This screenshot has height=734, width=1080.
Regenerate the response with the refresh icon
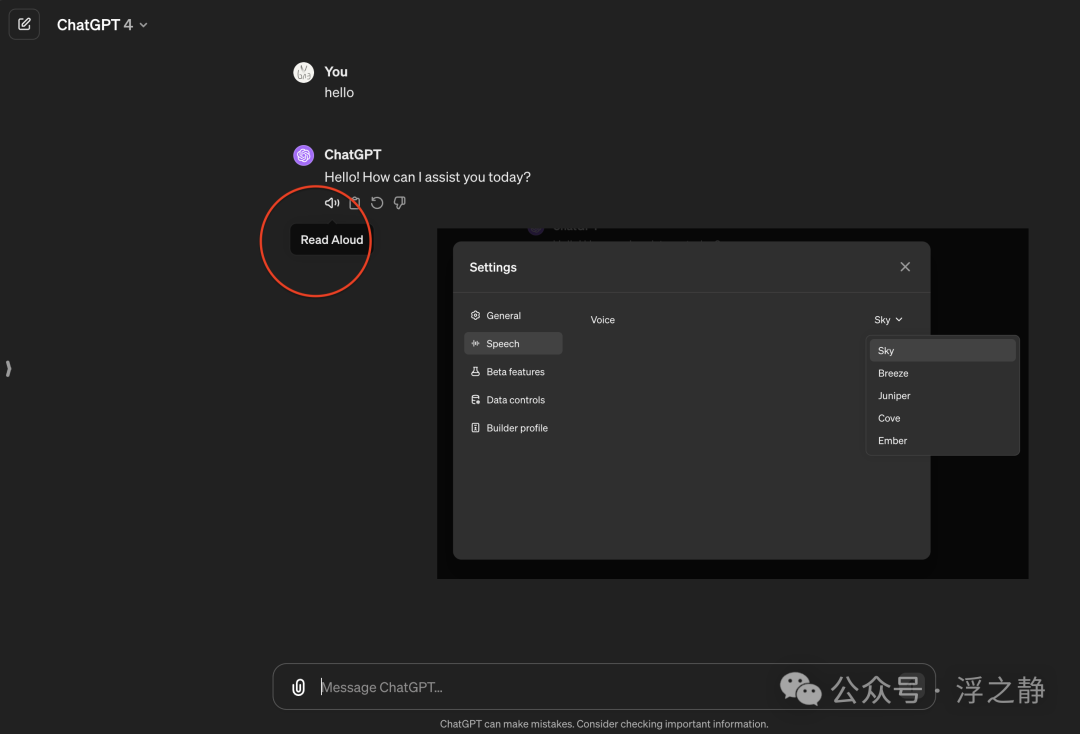point(377,202)
